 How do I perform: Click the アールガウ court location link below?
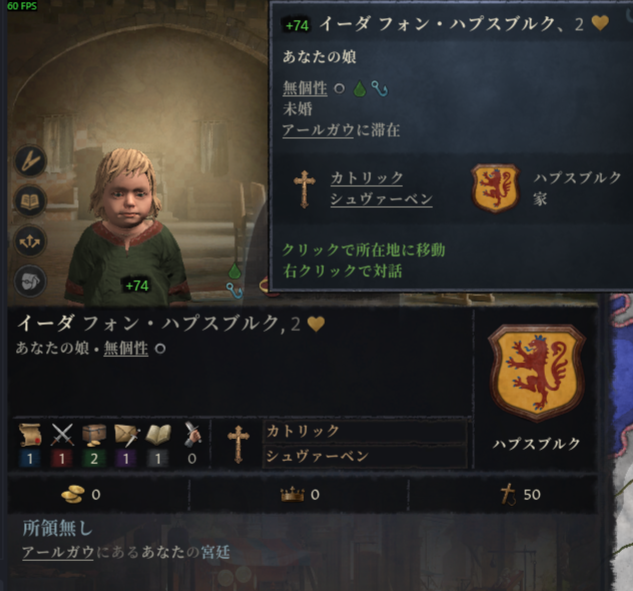point(58,552)
